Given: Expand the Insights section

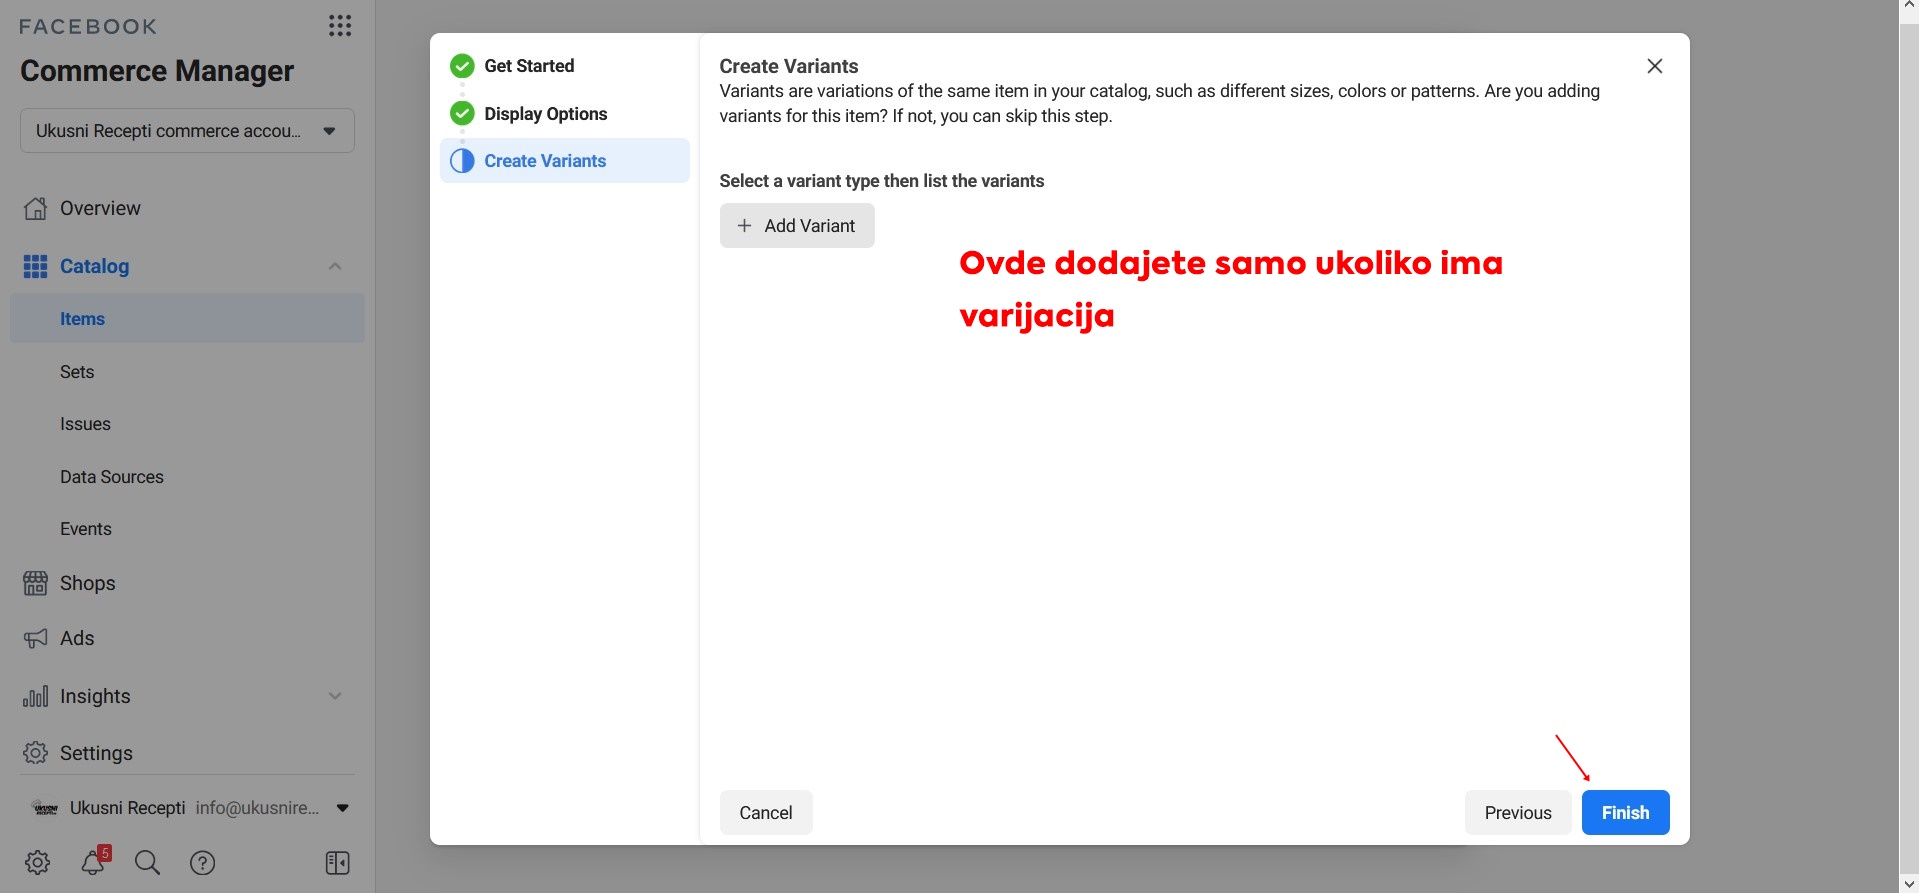Looking at the screenshot, I should [x=335, y=696].
